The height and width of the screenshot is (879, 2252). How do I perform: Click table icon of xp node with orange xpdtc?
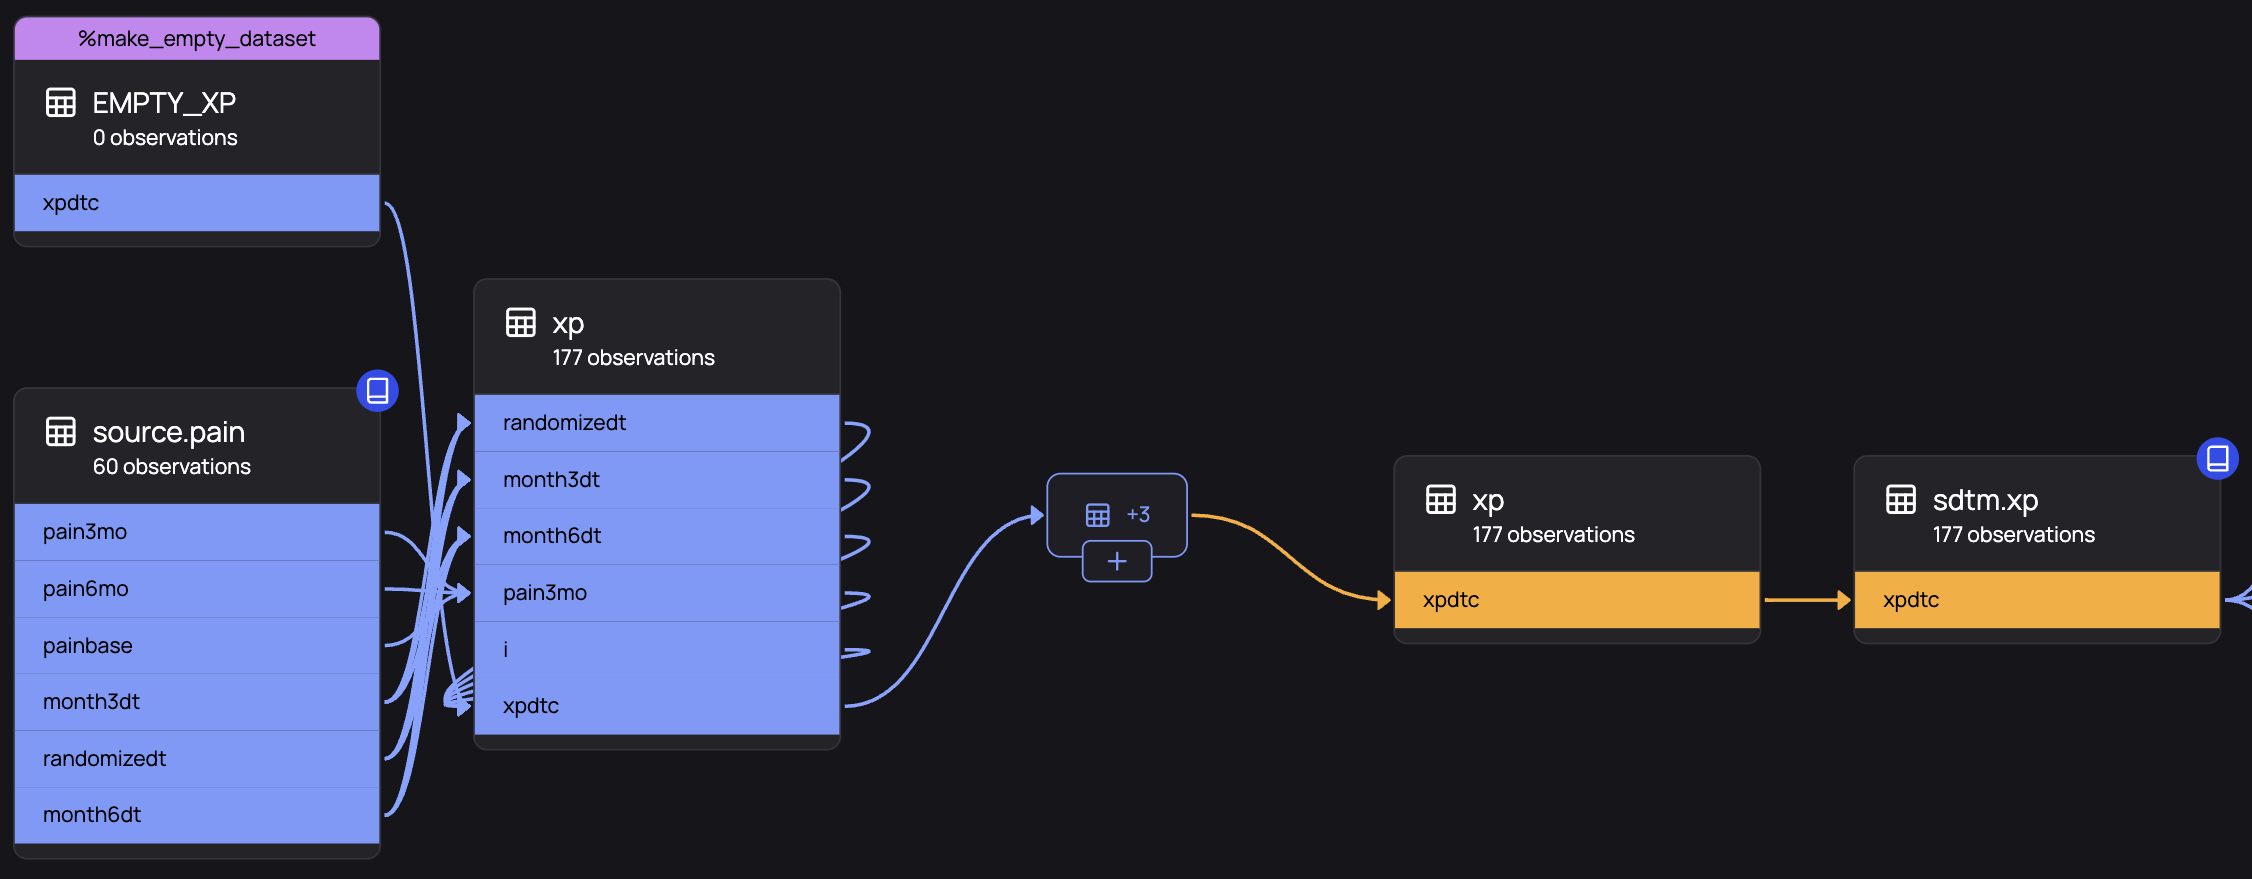pos(1441,500)
